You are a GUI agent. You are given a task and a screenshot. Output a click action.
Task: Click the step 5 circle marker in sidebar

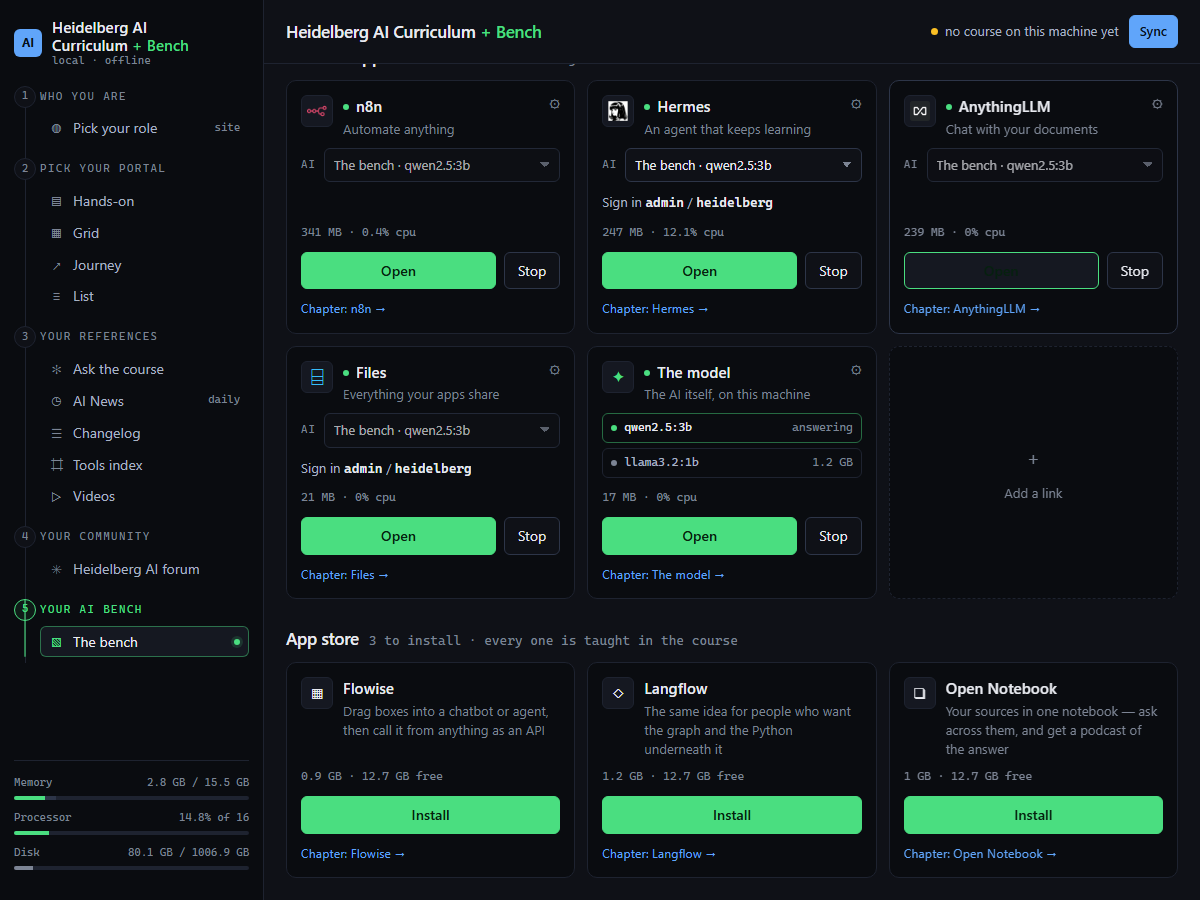tap(25, 609)
